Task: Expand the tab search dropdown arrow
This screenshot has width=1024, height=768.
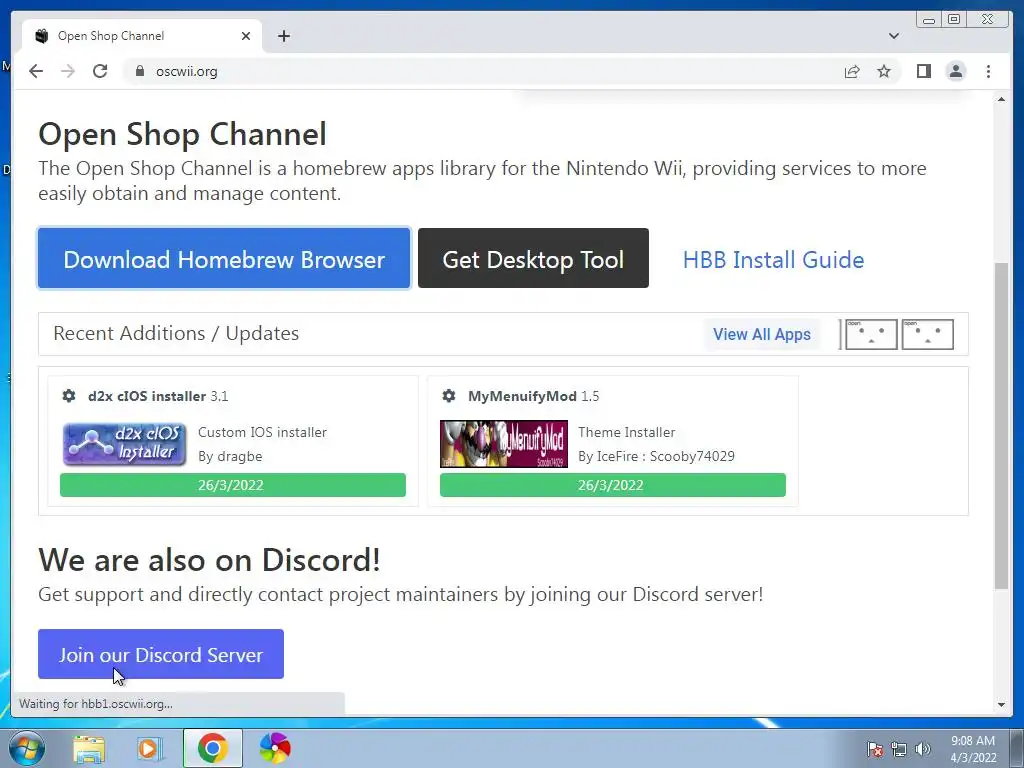Action: click(x=893, y=36)
